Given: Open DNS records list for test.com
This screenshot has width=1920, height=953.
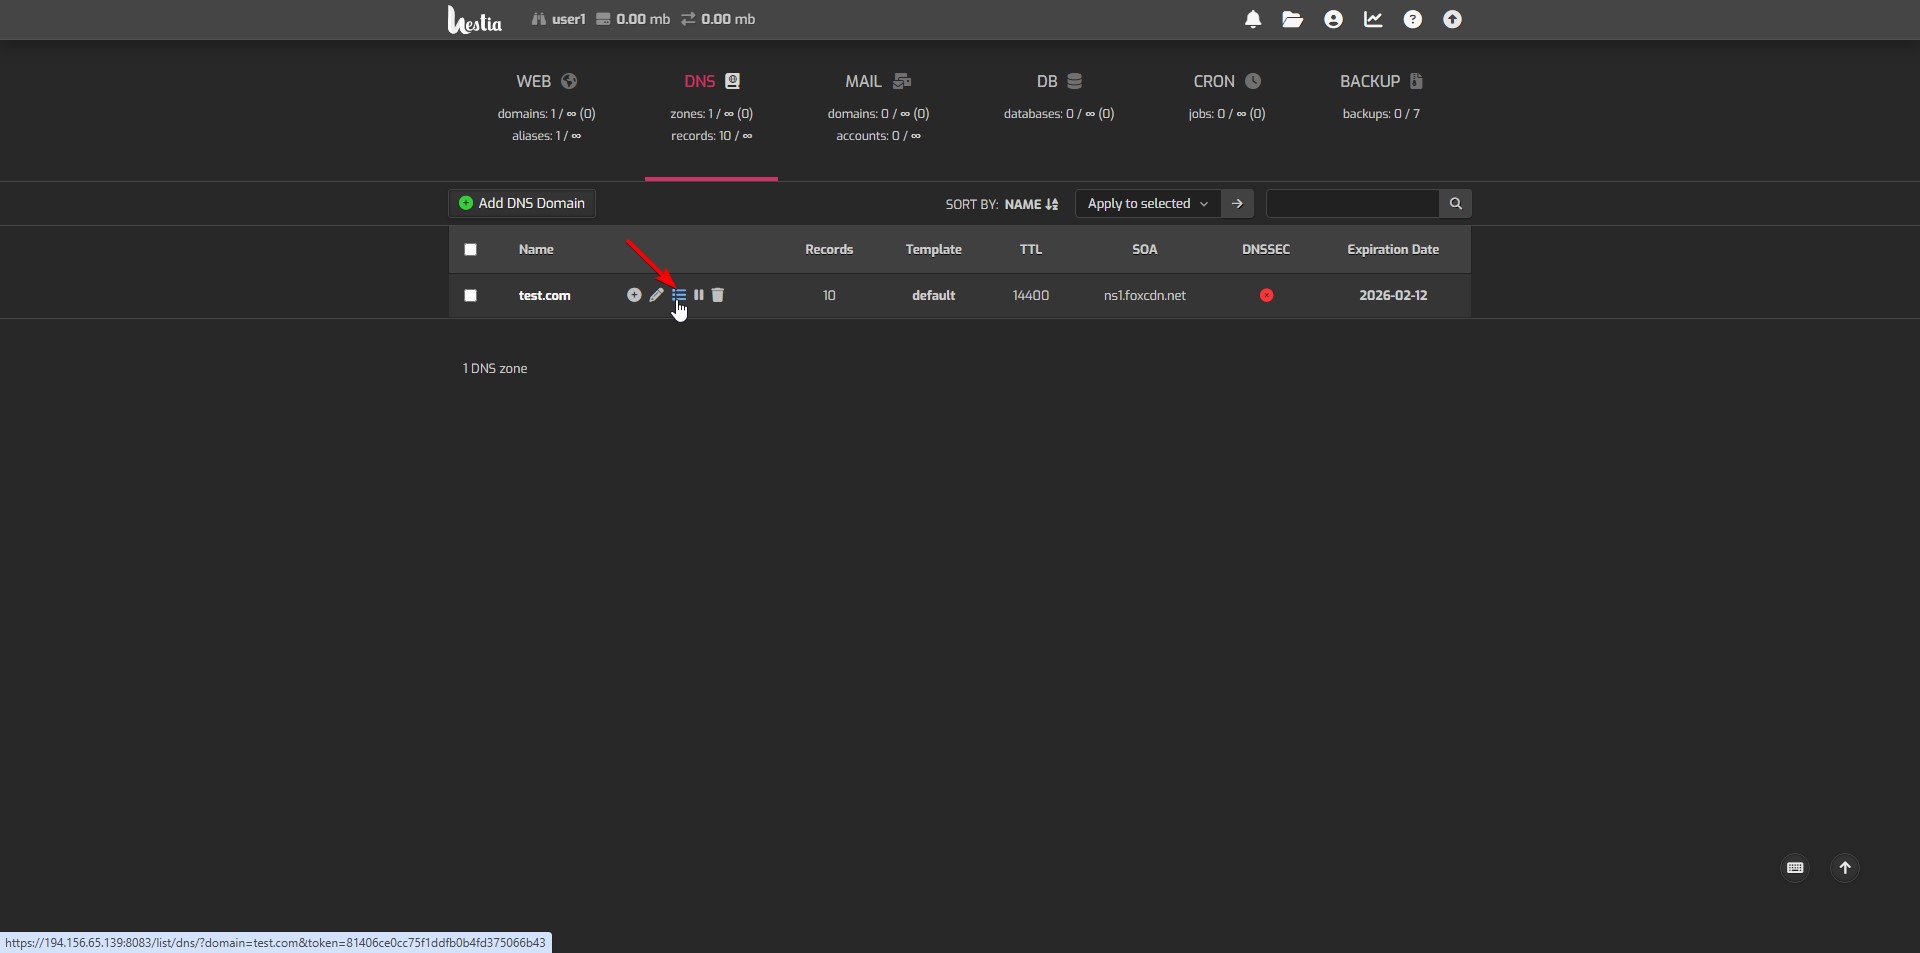Looking at the screenshot, I should tap(679, 295).
